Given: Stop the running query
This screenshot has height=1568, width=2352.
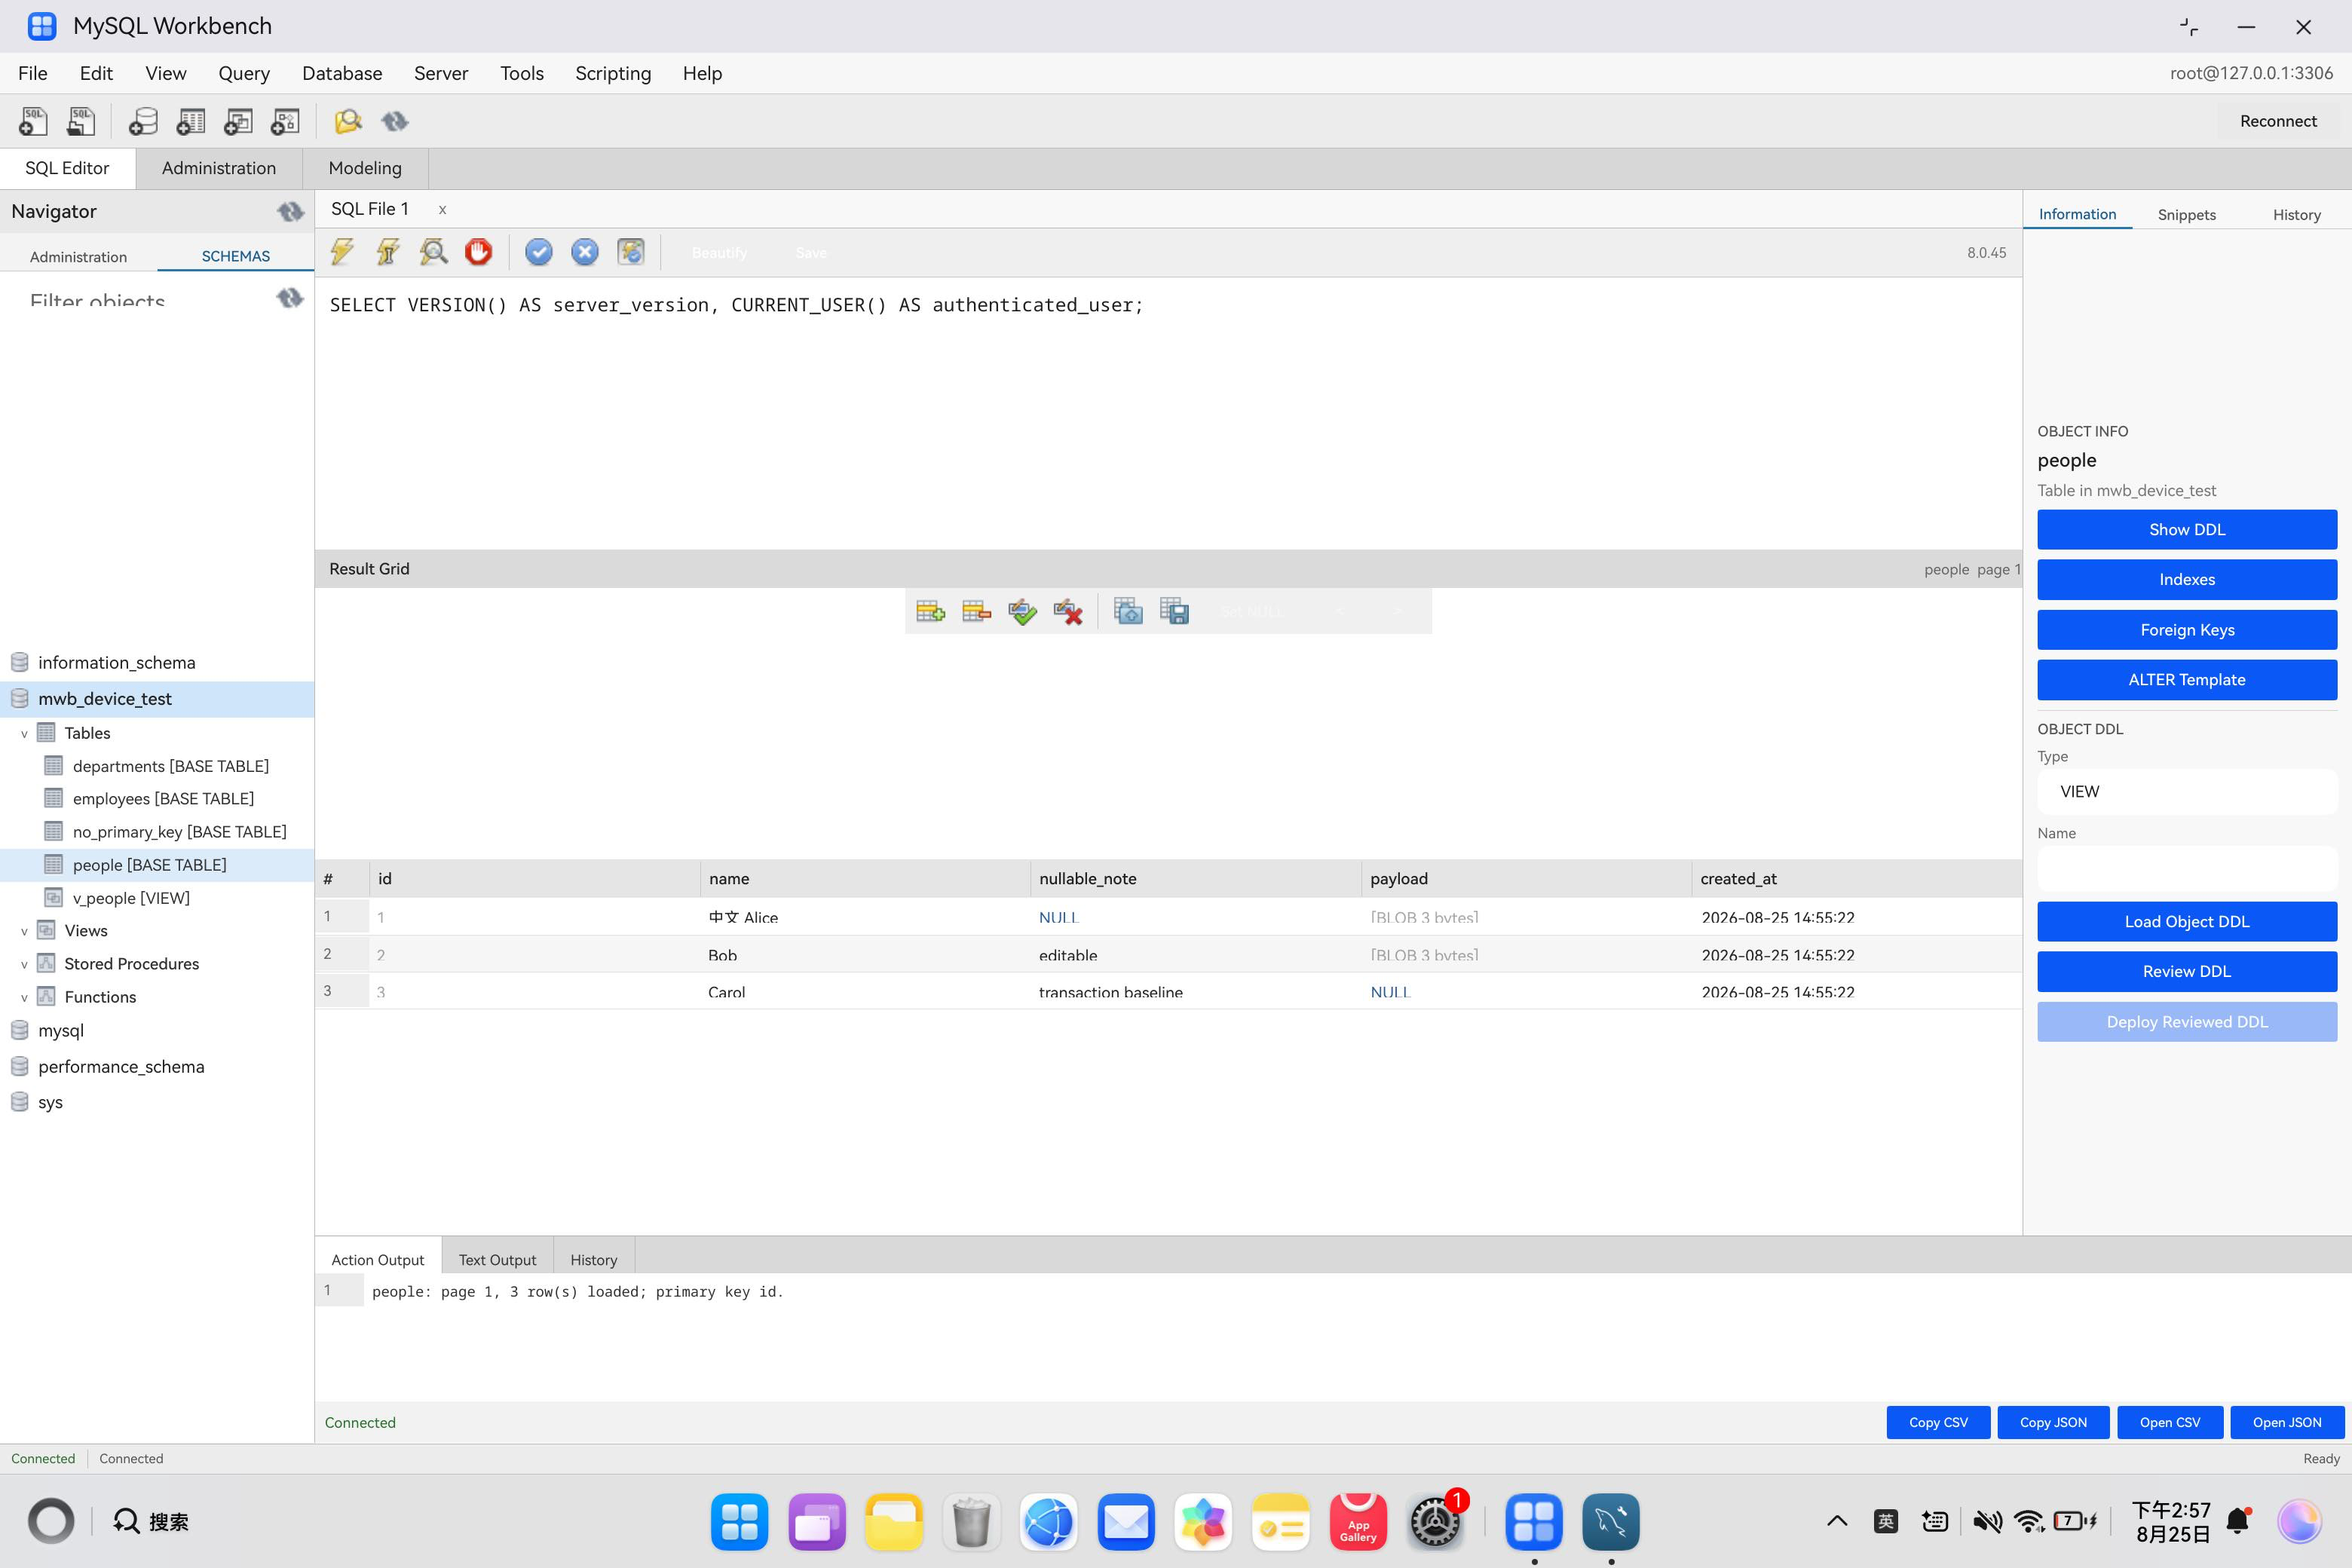Looking at the screenshot, I should point(479,252).
